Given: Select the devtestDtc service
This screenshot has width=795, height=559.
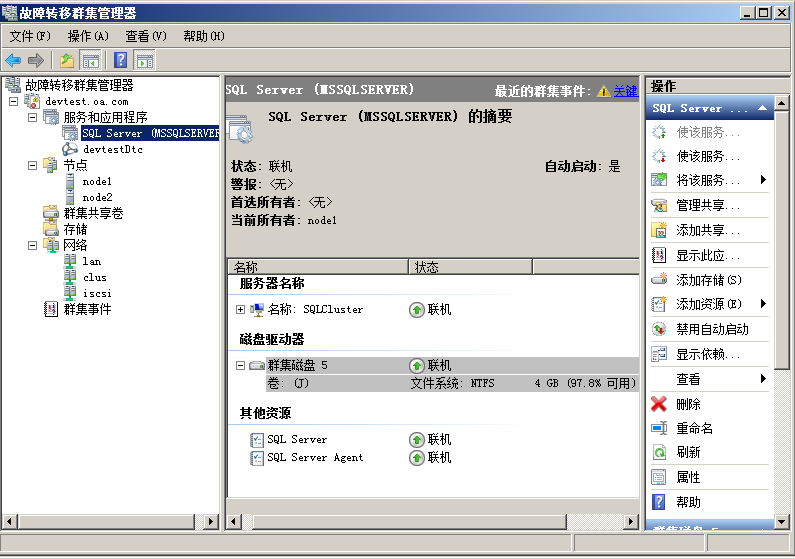Looking at the screenshot, I should click(113, 150).
